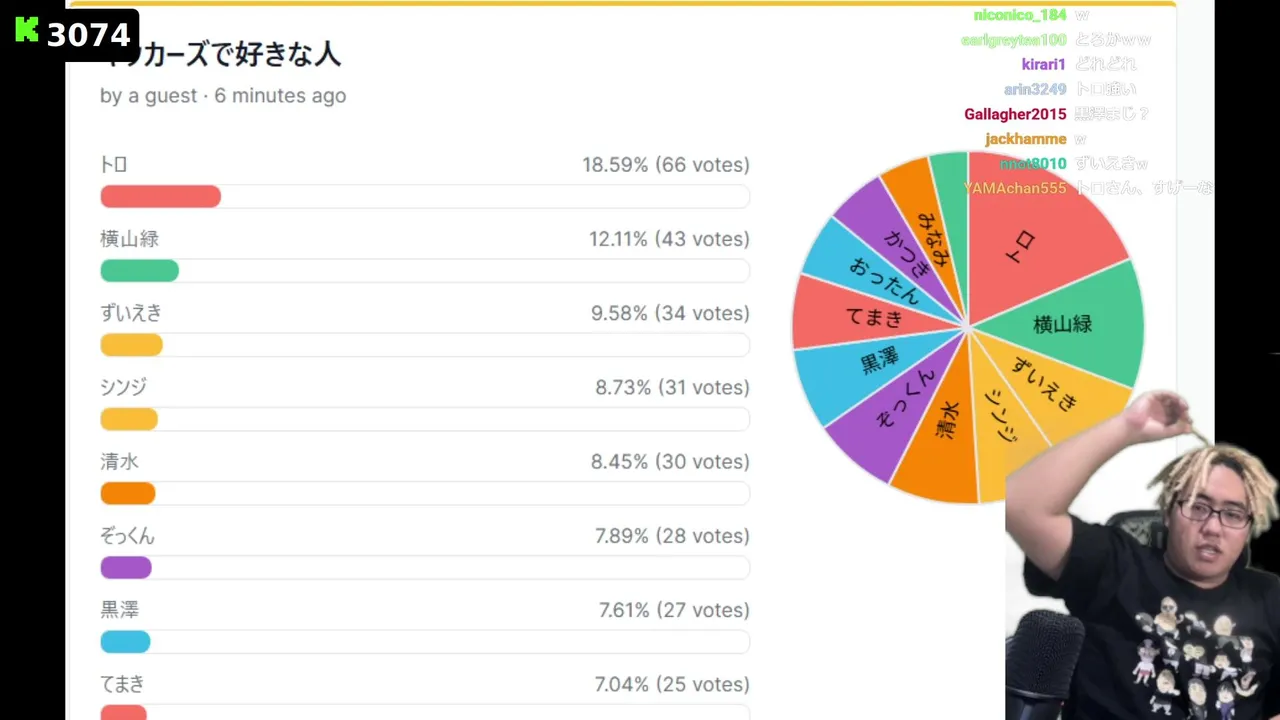The image size is (1280, 720).
Task: Click the red トロ pie slice
Action: [1030, 230]
